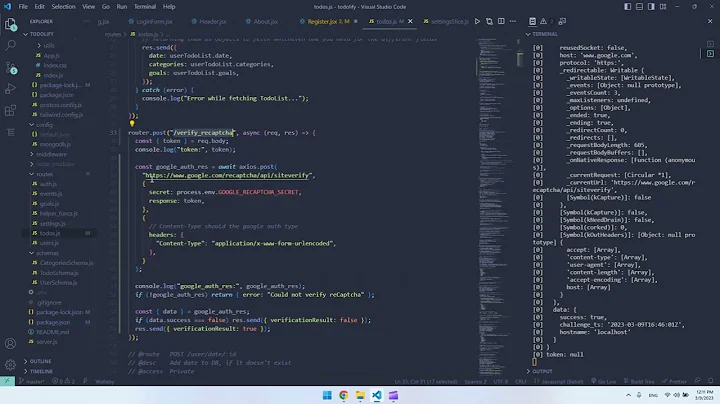Viewport: 720px width, 404px height.
Task: Expand the OUTLINE section
Action: 40,361
